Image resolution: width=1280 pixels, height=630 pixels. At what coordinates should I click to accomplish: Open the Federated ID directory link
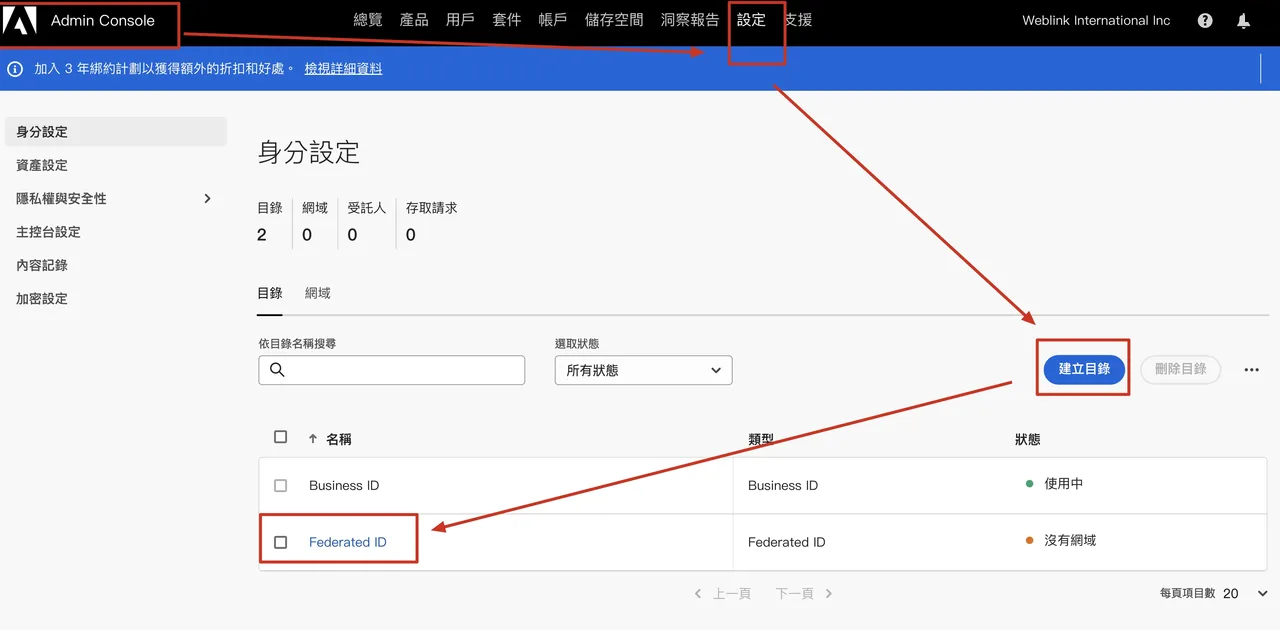(347, 542)
